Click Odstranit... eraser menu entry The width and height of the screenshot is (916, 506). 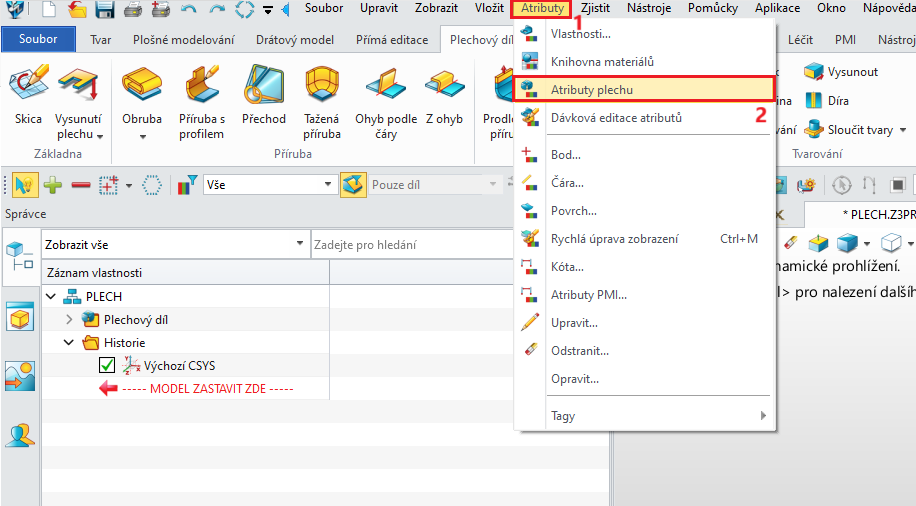(644, 351)
